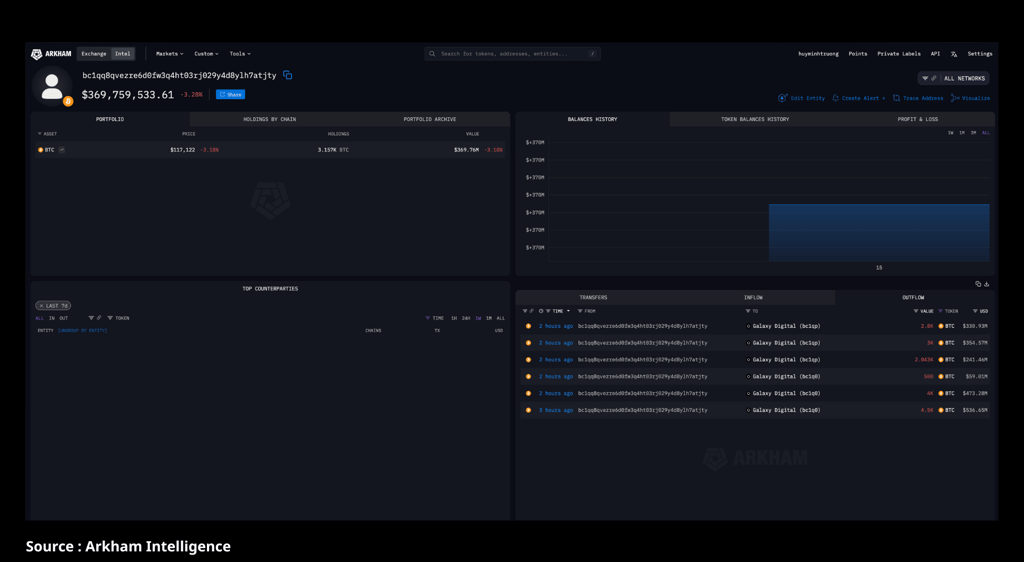Select ALL direction in counterparties
This screenshot has height=562, width=1024.
(x=39, y=318)
